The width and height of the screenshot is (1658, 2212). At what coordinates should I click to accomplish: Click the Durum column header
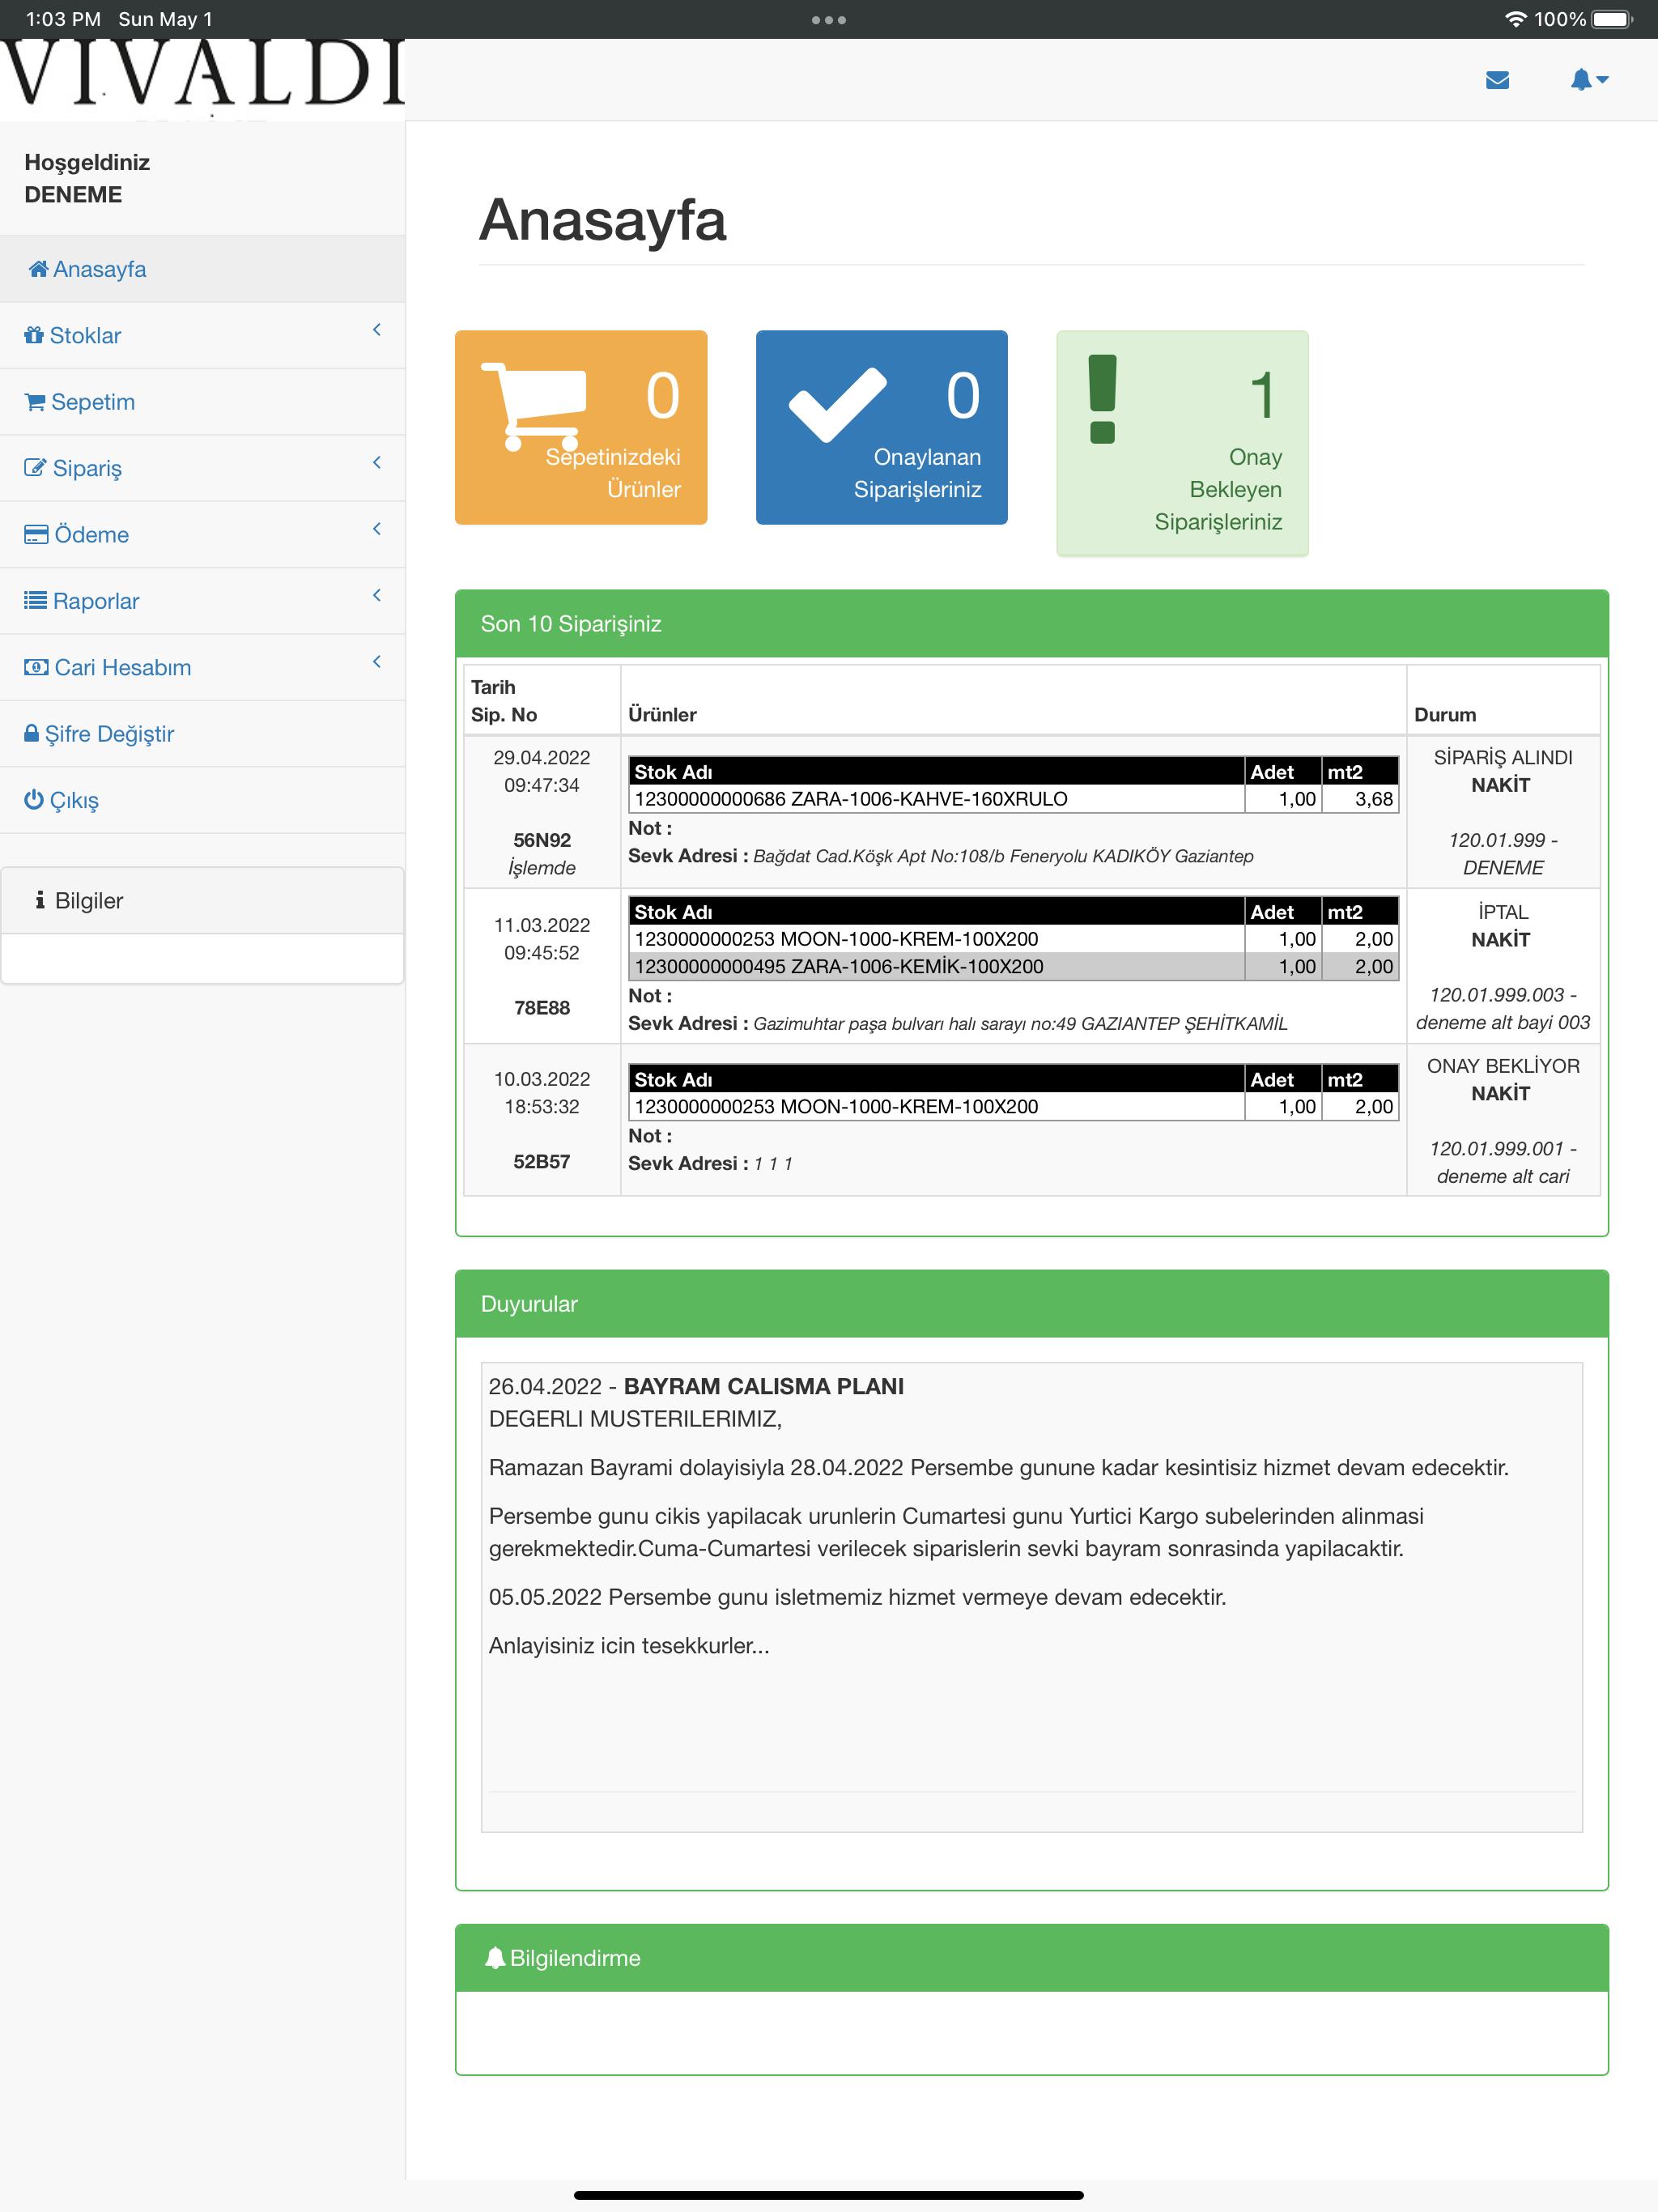pyautogui.click(x=1445, y=715)
